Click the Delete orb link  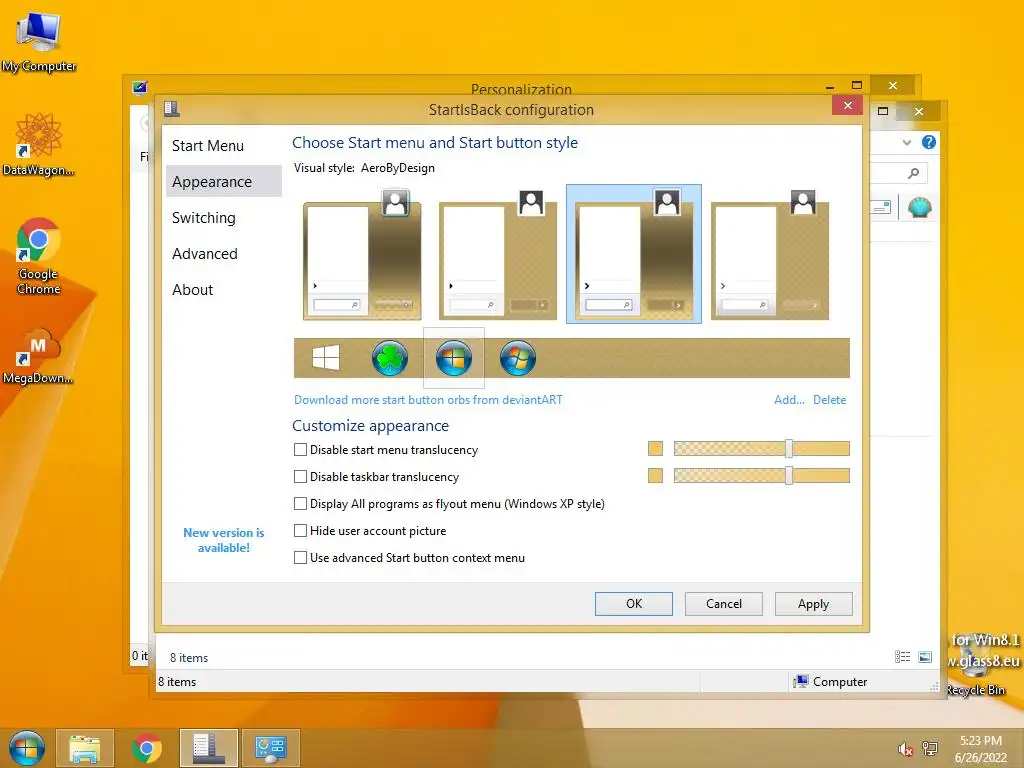tap(829, 400)
